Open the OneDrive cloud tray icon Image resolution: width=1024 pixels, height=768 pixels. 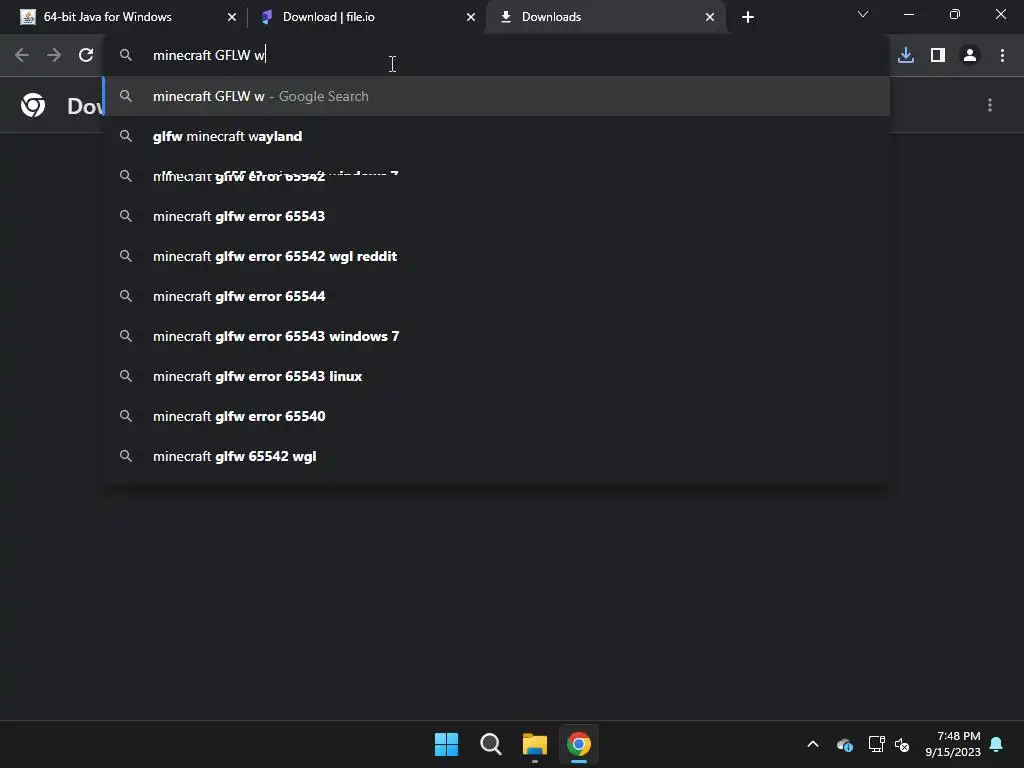844,744
